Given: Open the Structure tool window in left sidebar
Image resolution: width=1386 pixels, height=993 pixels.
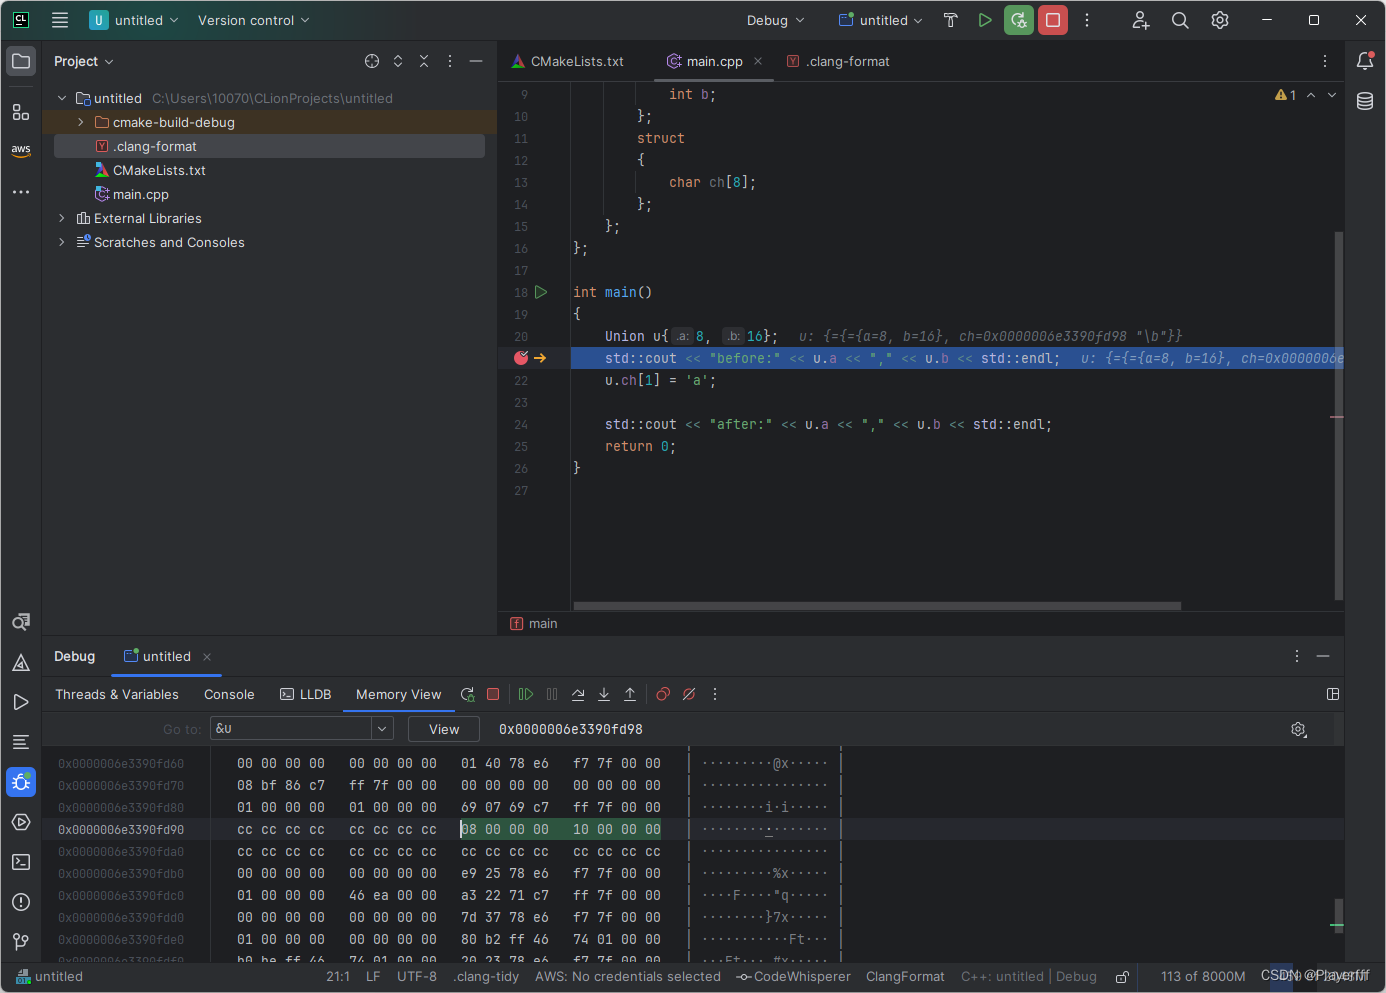Looking at the screenshot, I should (x=21, y=111).
